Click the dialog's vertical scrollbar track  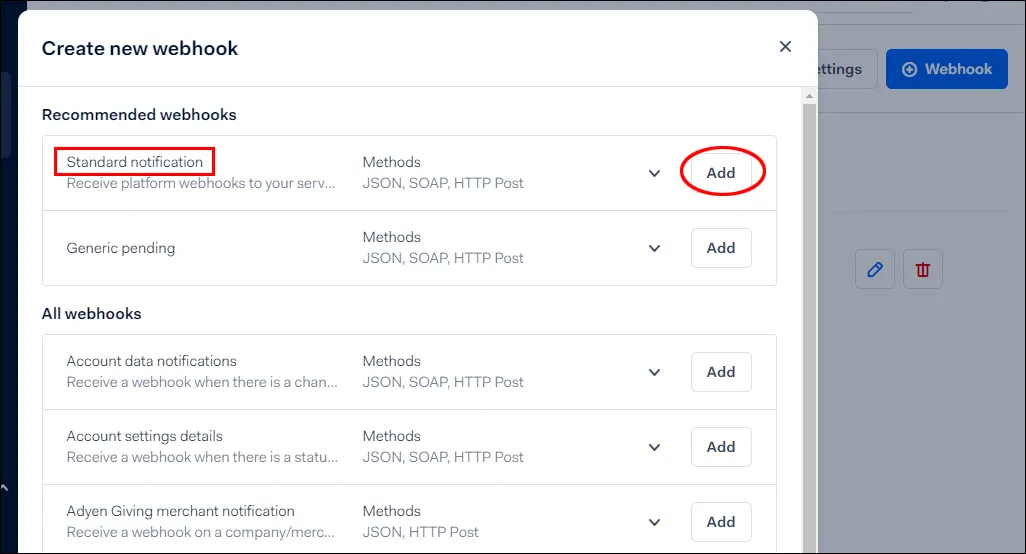pos(809,327)
